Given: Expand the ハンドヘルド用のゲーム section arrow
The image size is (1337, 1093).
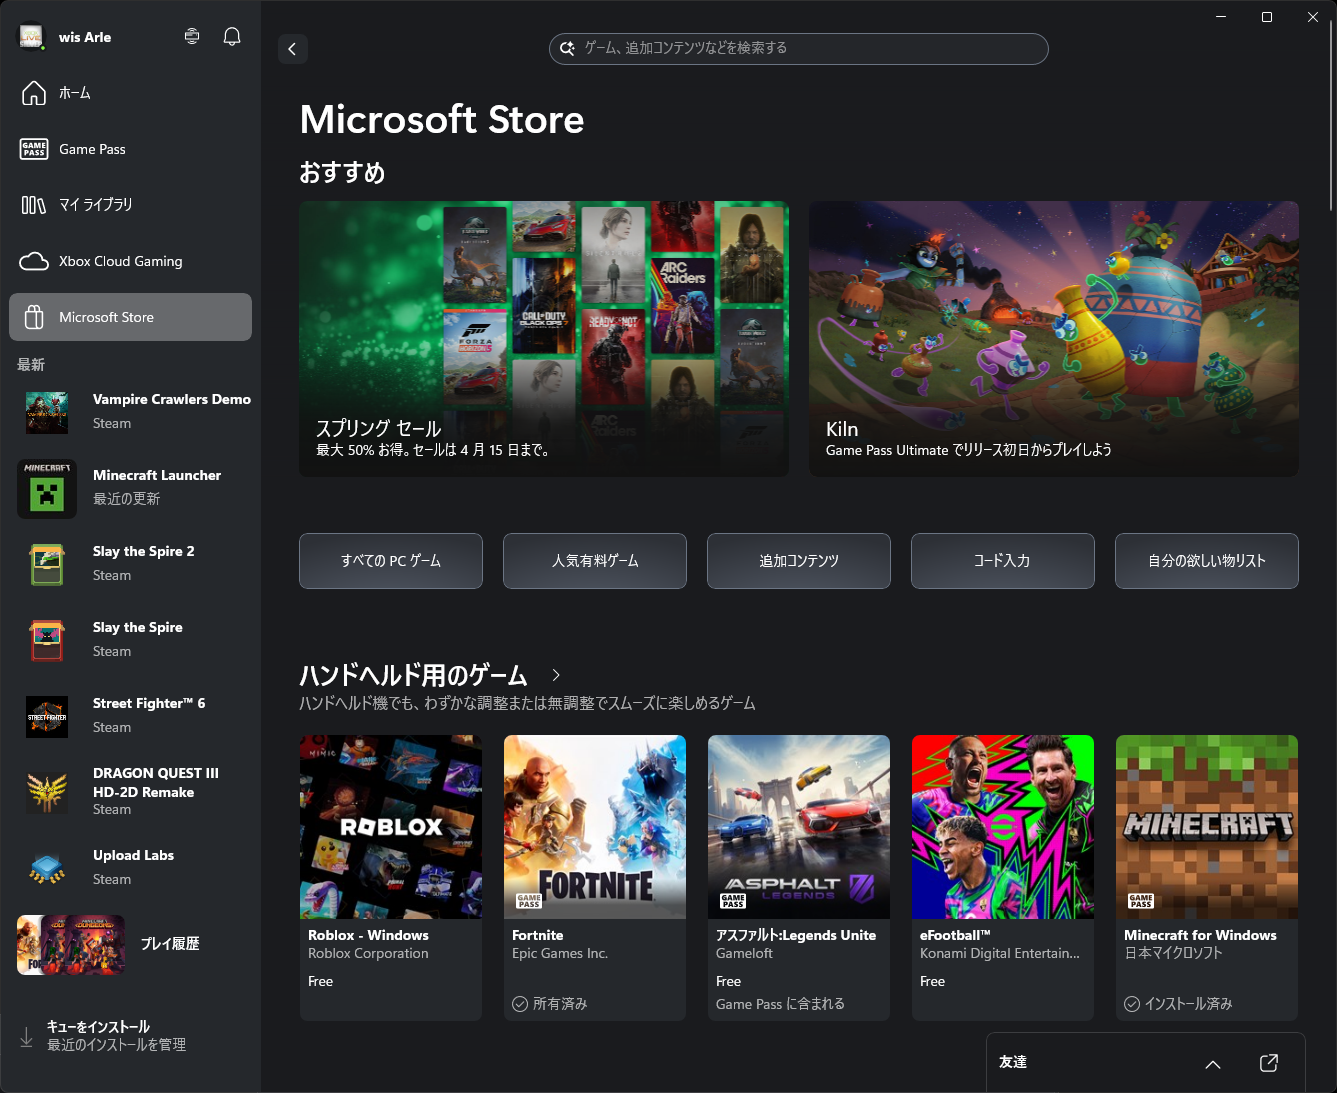Looking at the screenshot, I should click(556, 675).
